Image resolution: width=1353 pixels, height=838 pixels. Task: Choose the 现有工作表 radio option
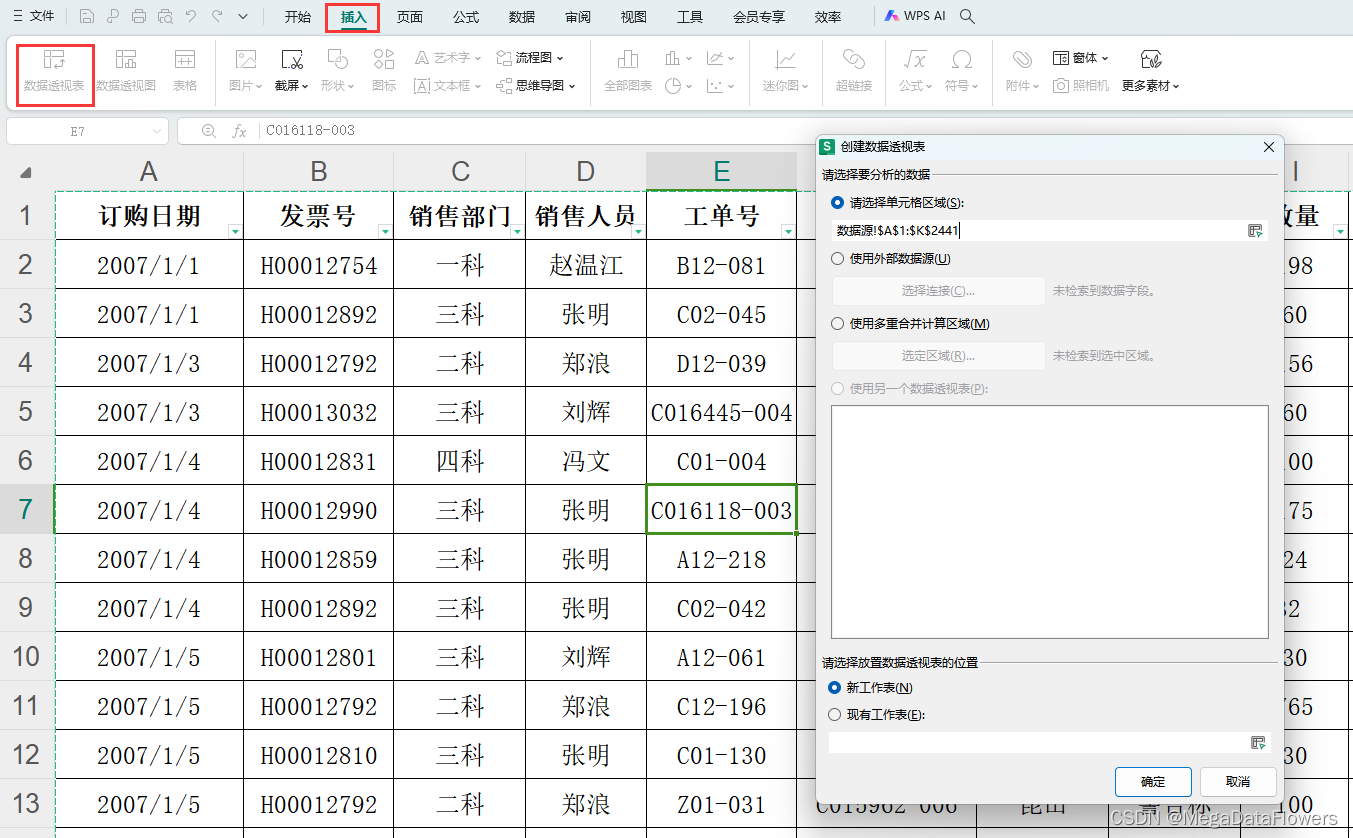click(835, 715)
